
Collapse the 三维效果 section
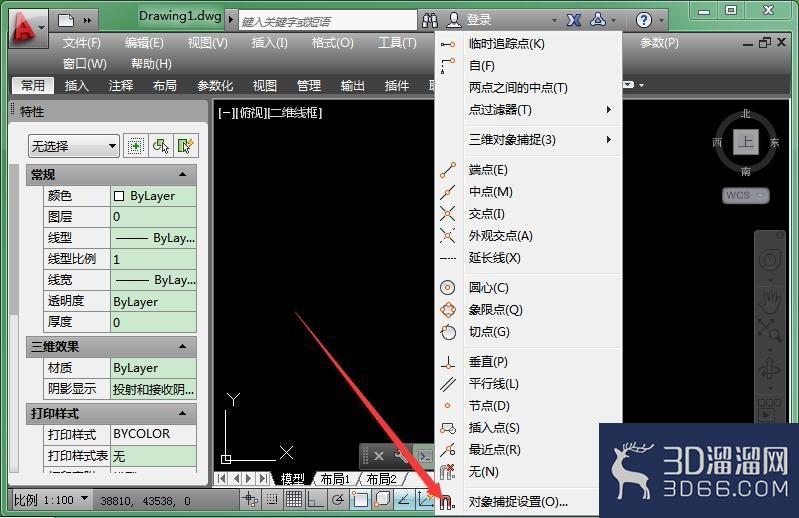click(182, 347)
